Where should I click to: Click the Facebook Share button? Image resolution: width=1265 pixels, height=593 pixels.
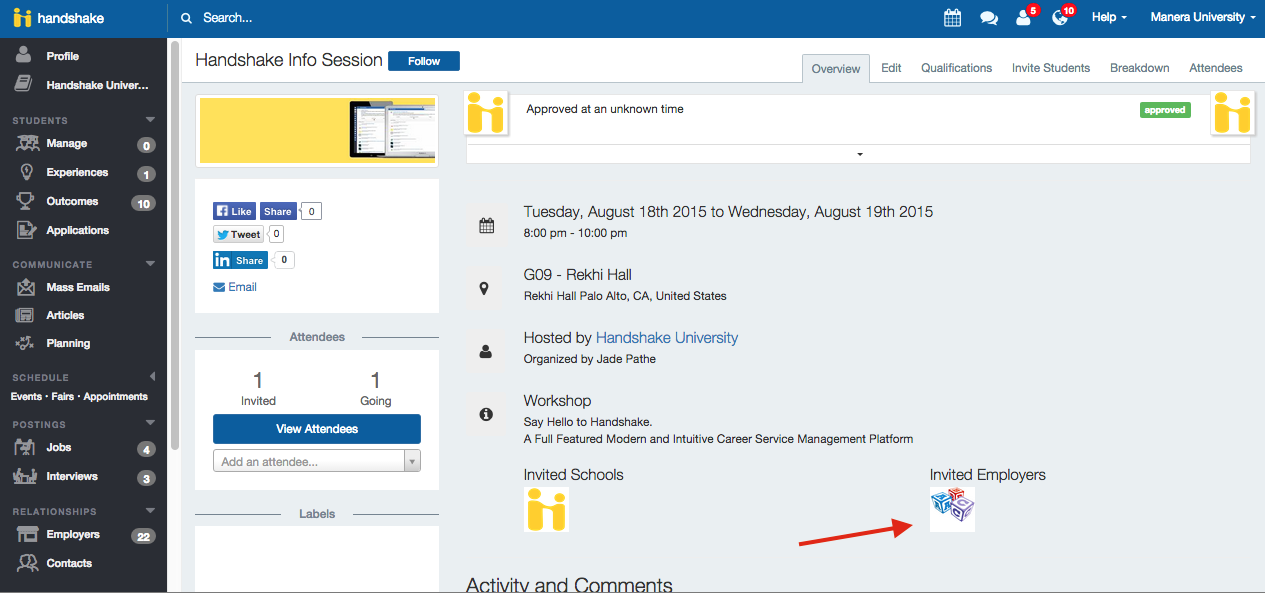[278, 211]
